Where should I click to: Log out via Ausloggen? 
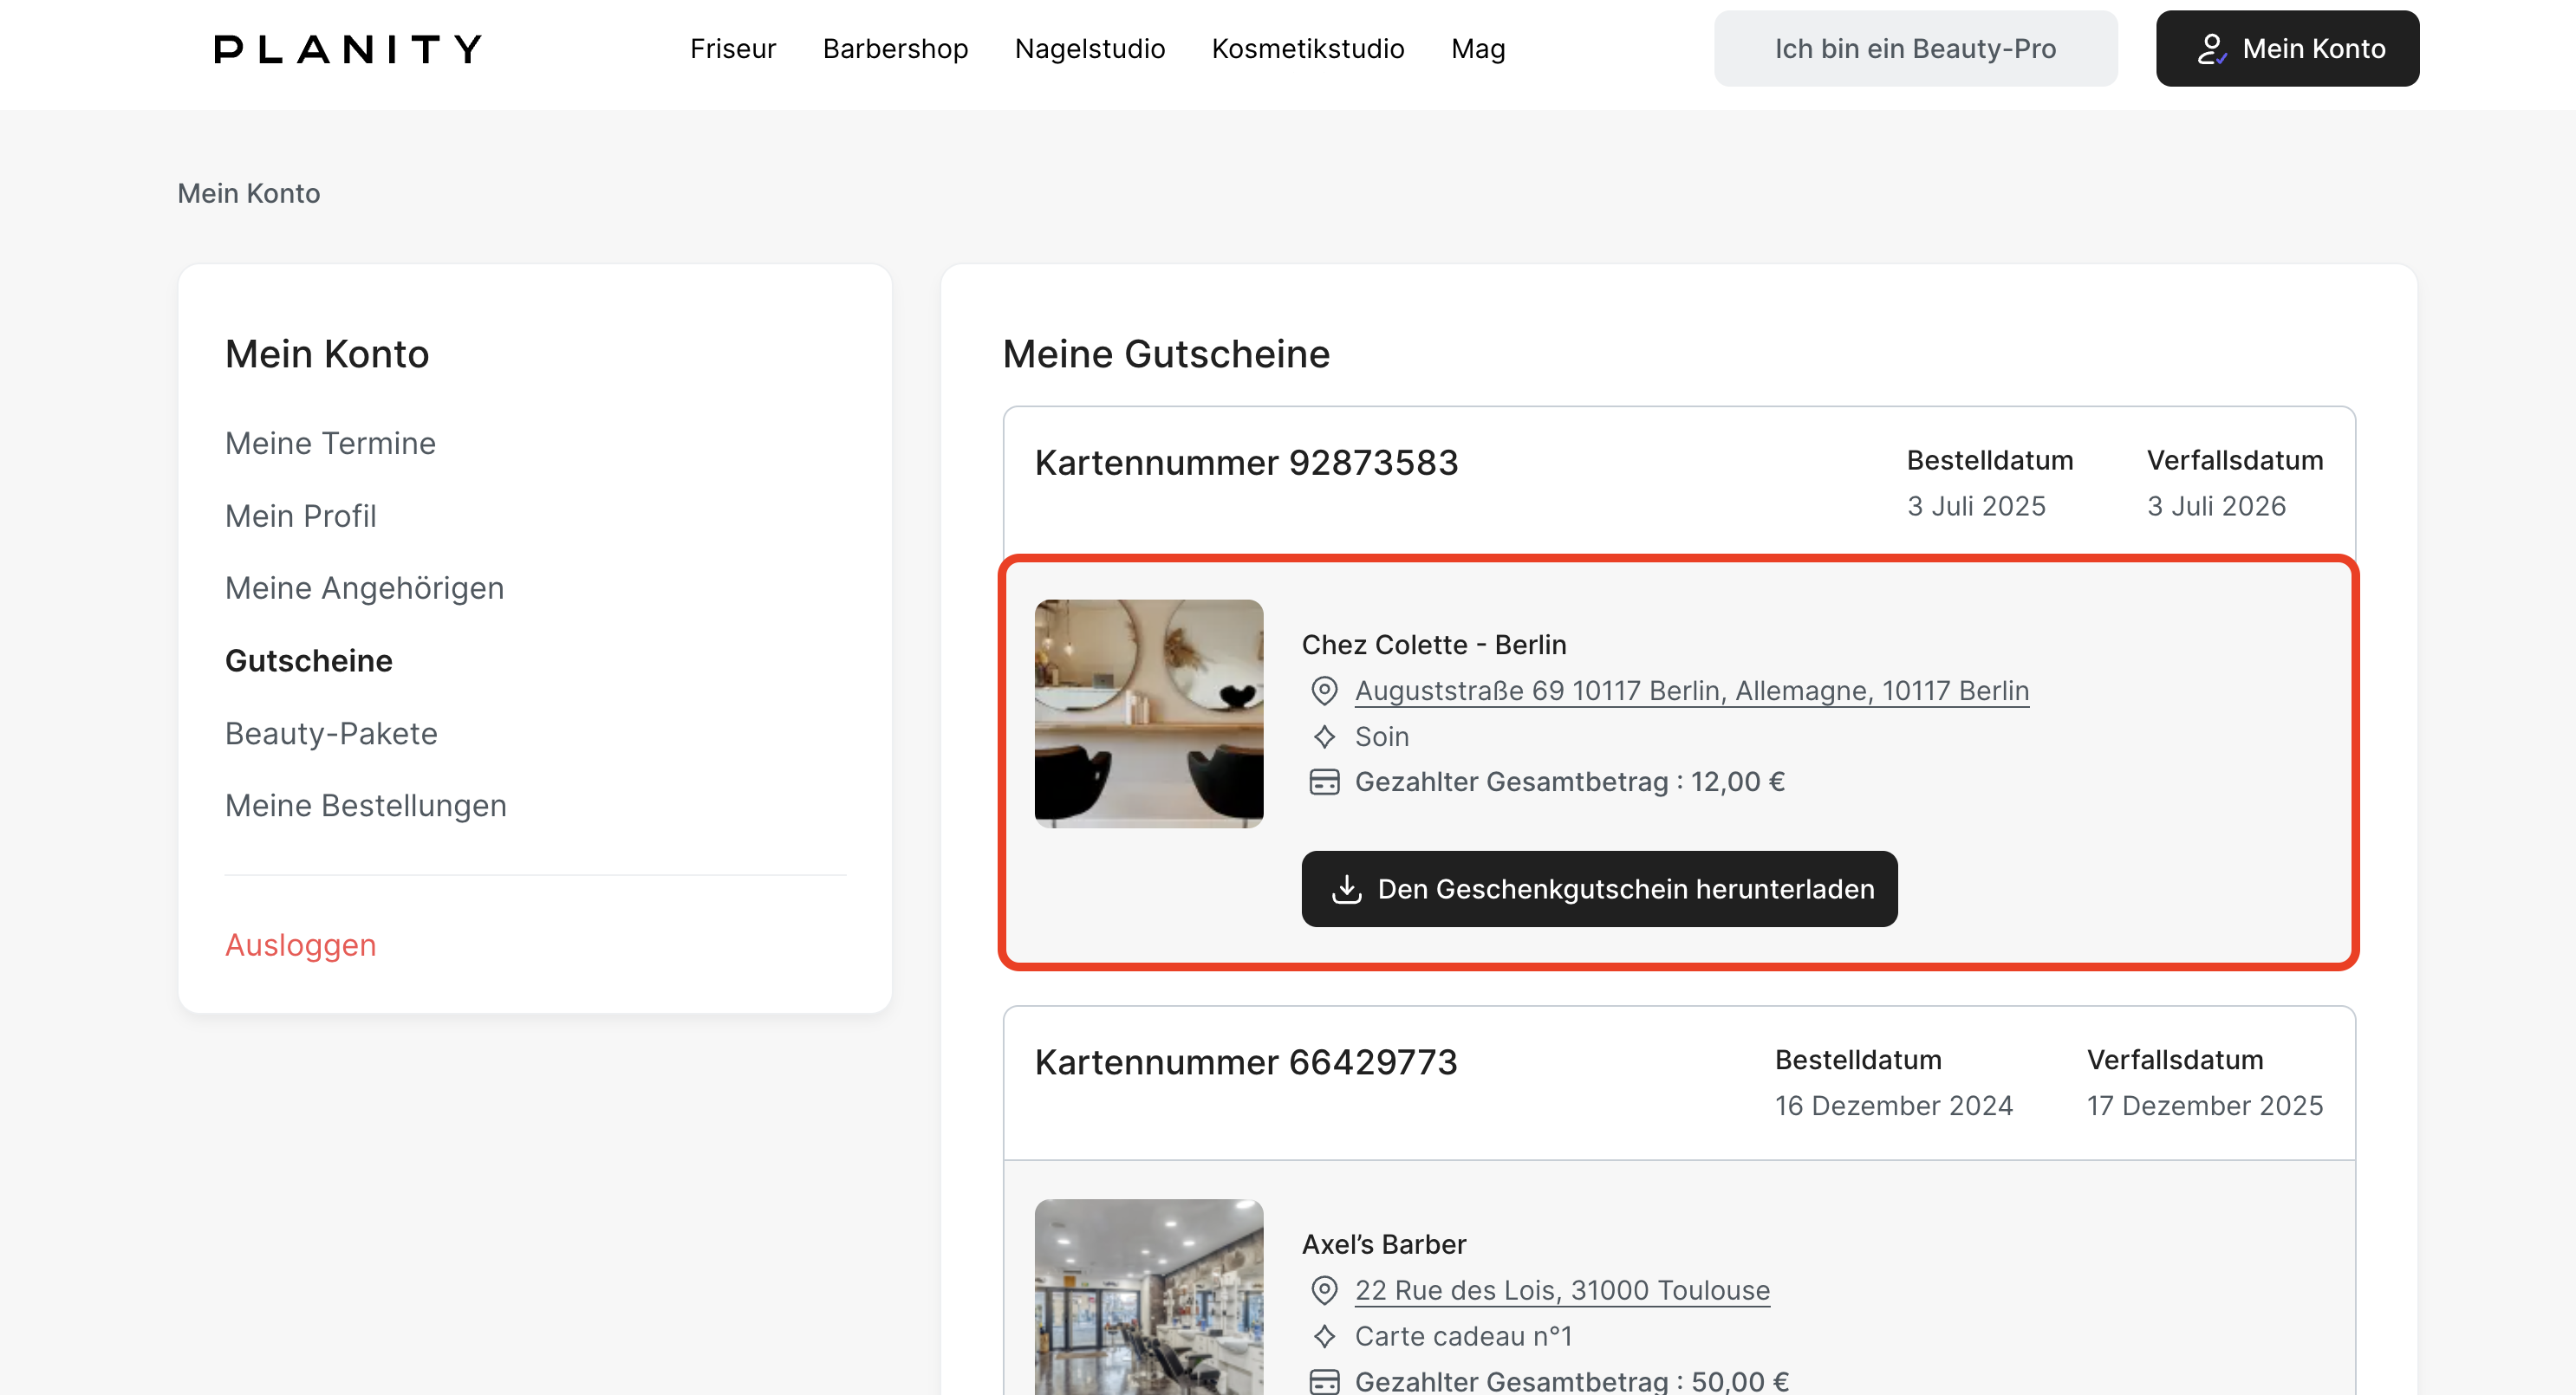[x=300, y=944]
